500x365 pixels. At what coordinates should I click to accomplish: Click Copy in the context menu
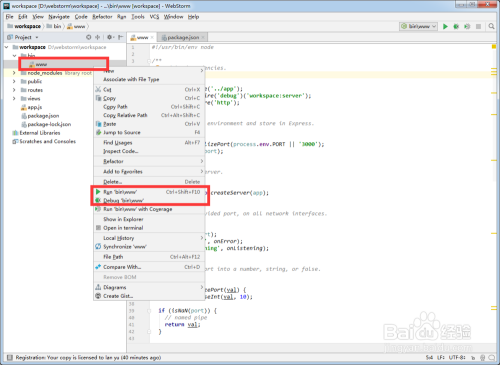(x=149, y=98)
